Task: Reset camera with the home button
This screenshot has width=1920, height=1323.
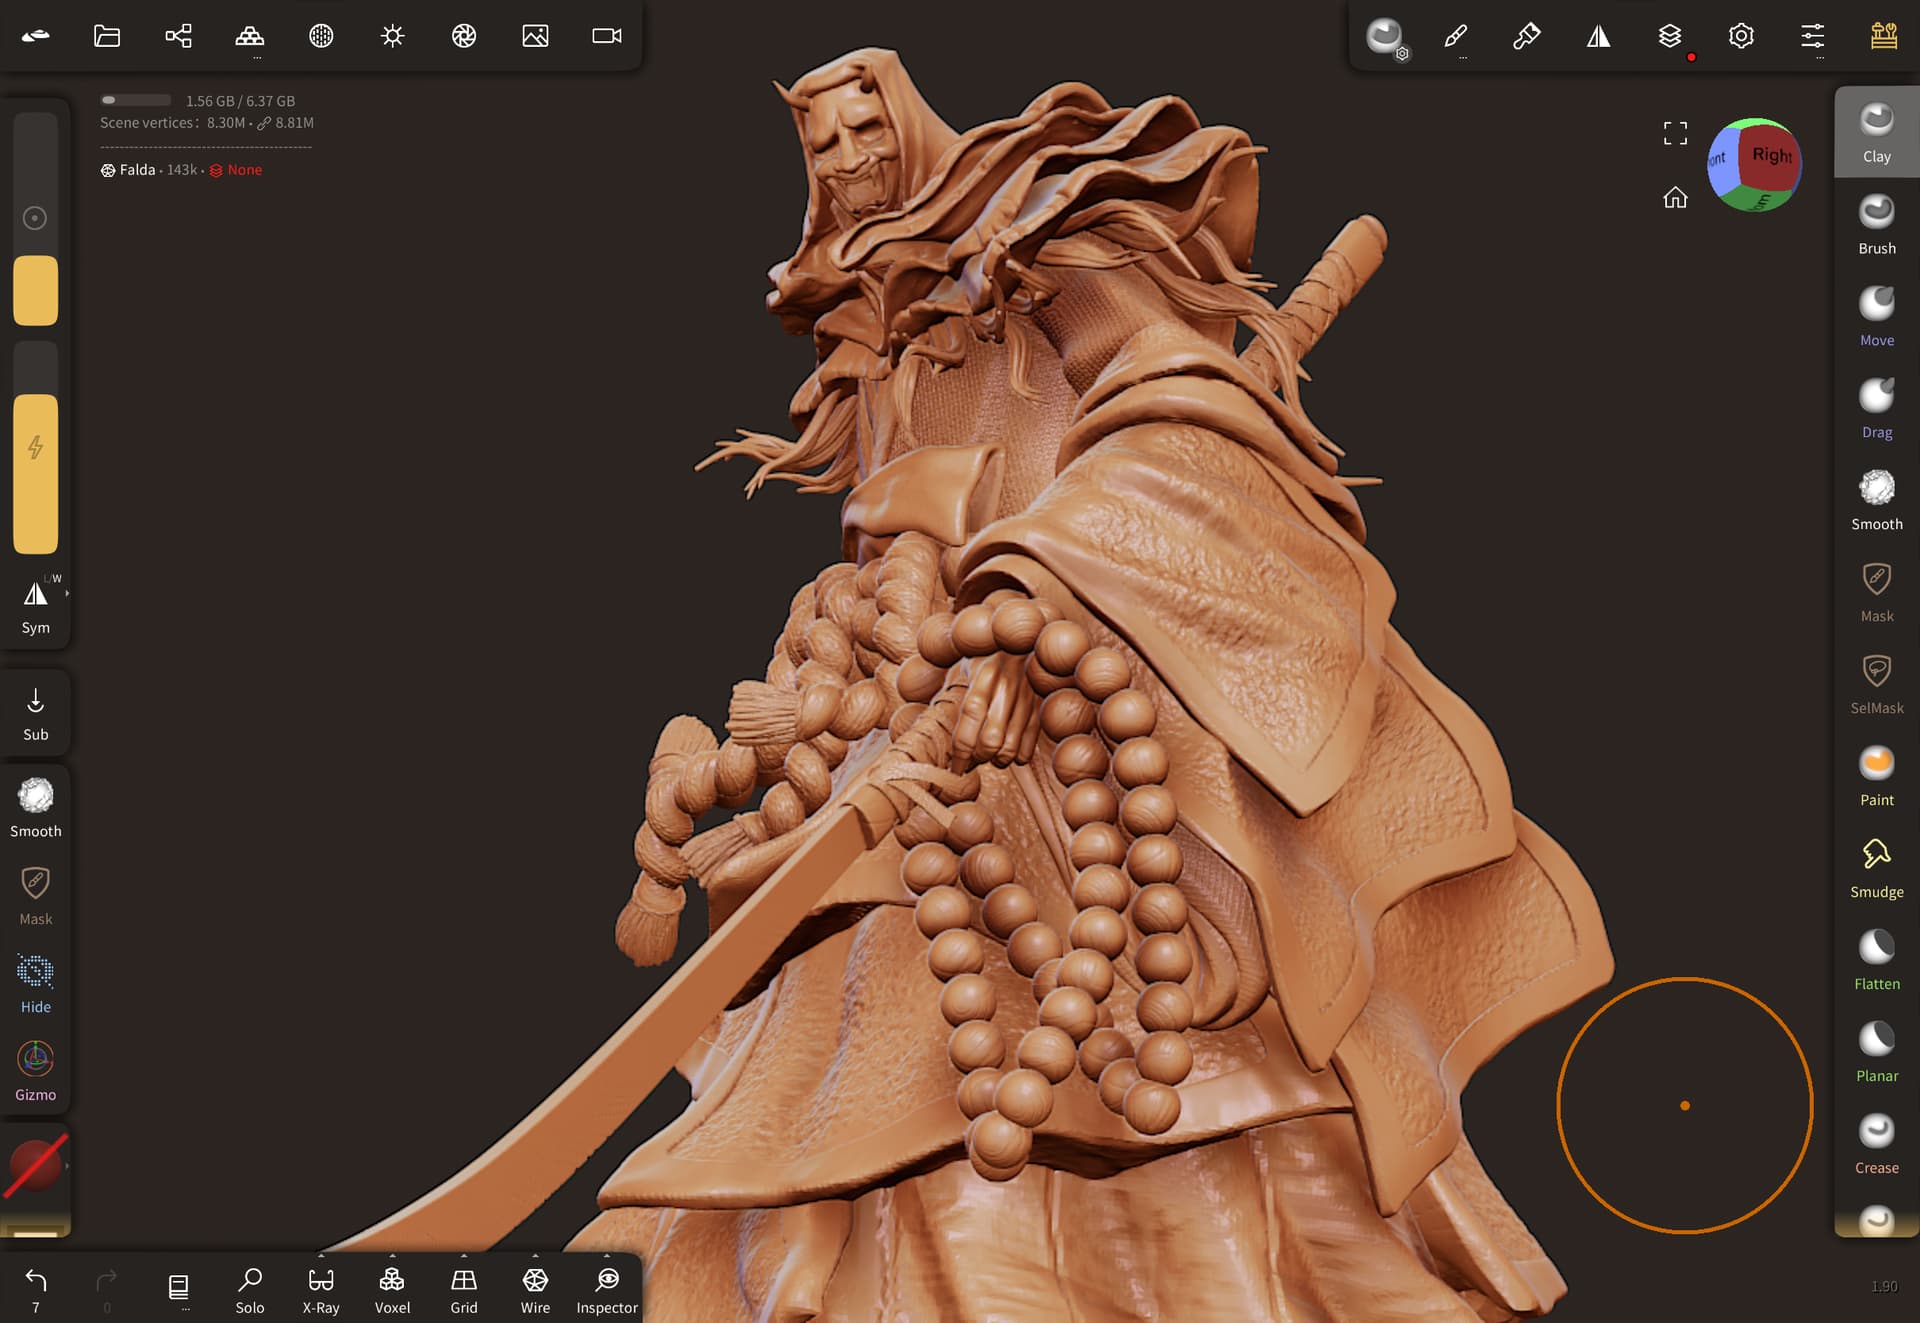Action: coord(1675,198)
